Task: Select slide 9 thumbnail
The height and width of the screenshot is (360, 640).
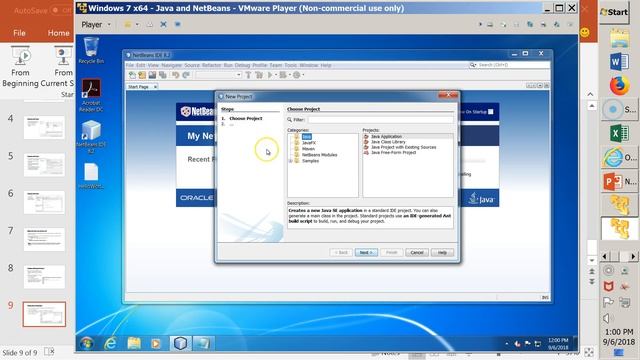Action: point(44,314)
